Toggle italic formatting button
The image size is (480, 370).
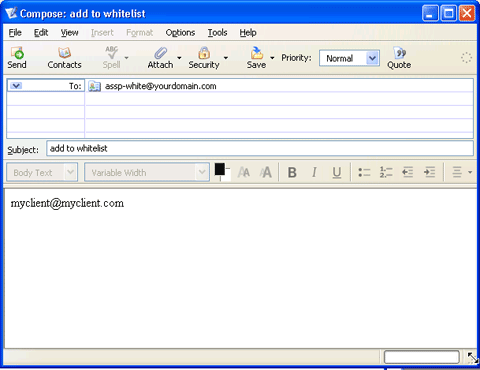(x=314, y=172)
